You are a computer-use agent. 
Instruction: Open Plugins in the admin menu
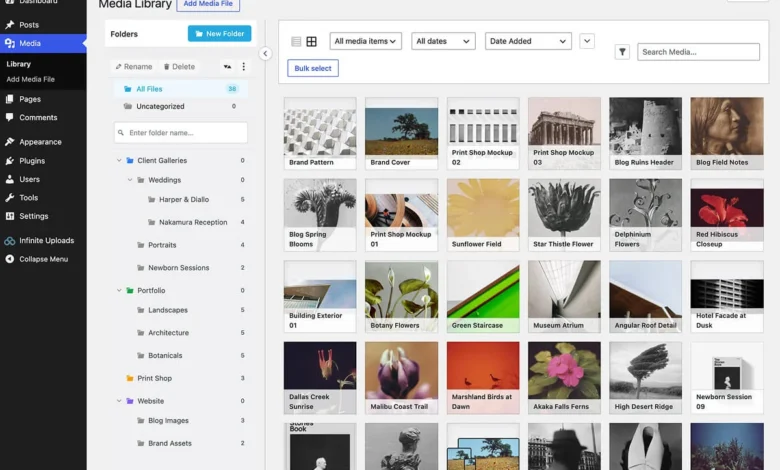(32, 161)
